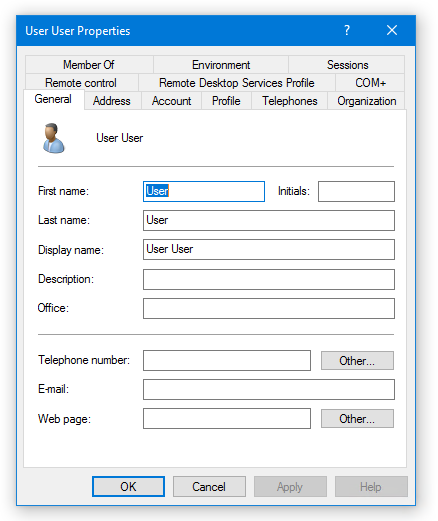
Task: Select the Profile tab
Action: 226,101
